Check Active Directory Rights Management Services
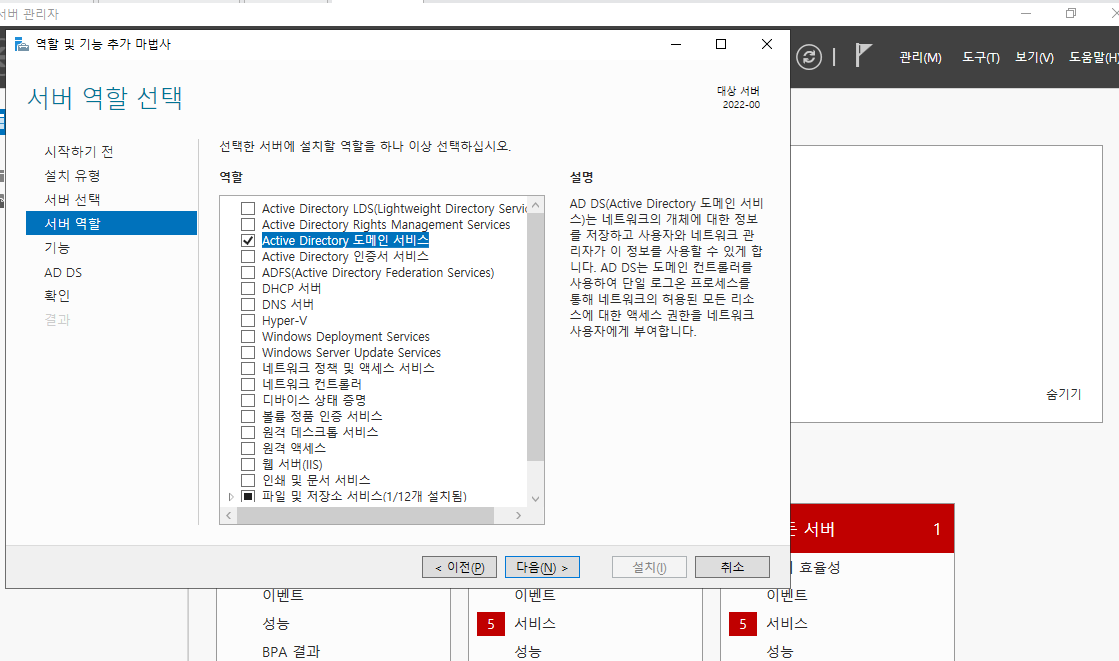This screenshot has height=661, width=1119. [248, 224]
